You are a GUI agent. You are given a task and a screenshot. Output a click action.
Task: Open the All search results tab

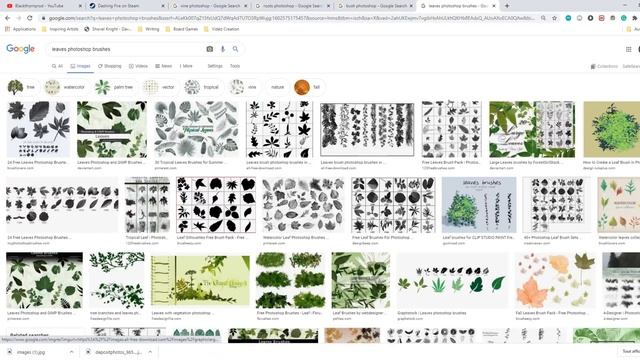57,66
